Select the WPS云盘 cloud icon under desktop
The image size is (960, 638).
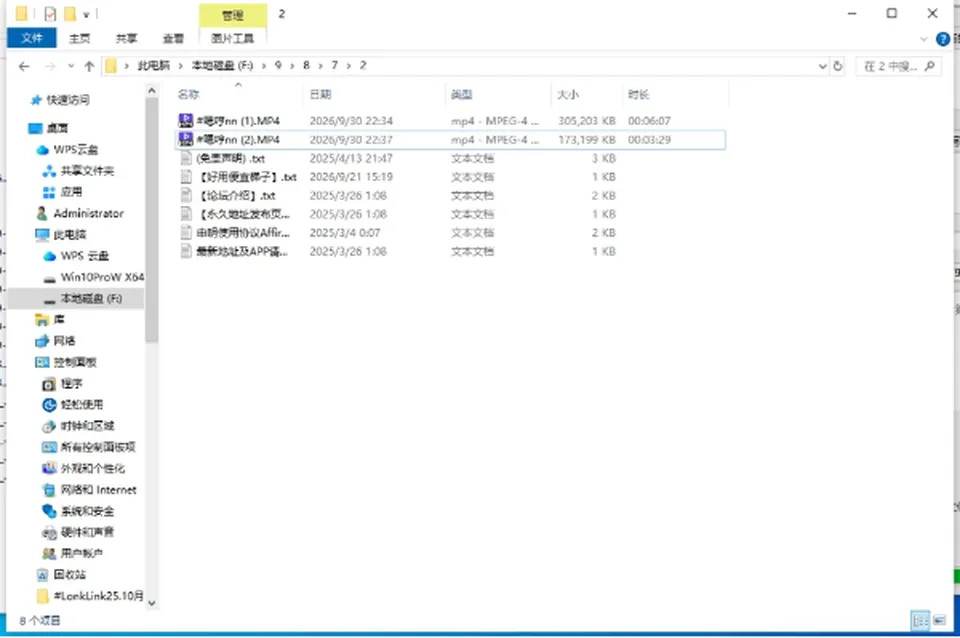tap(42, 149)
